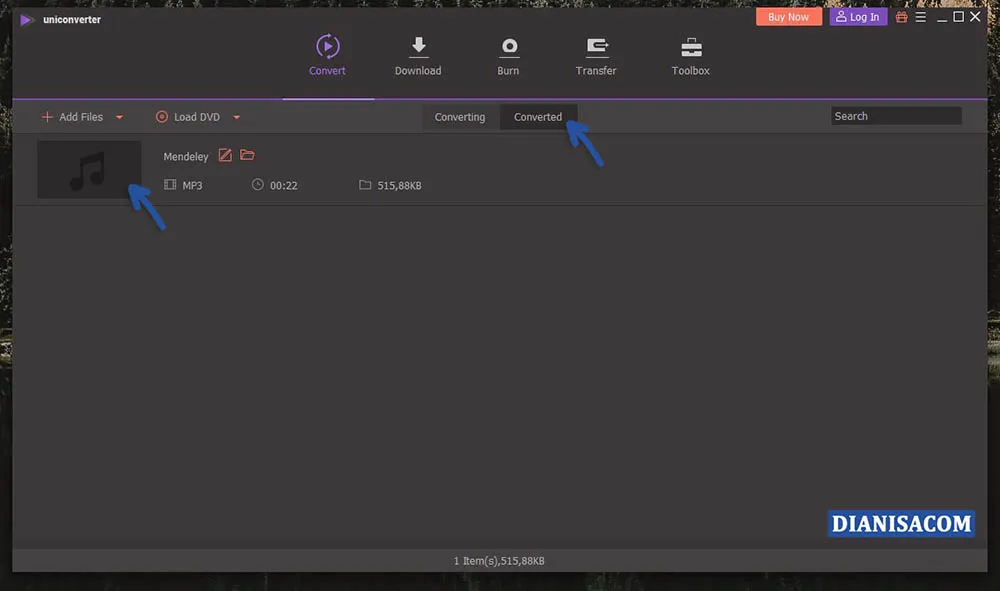Select the Convert tab at the top
The height and width of the screenshot is (591, 1000).
point(327,55)
